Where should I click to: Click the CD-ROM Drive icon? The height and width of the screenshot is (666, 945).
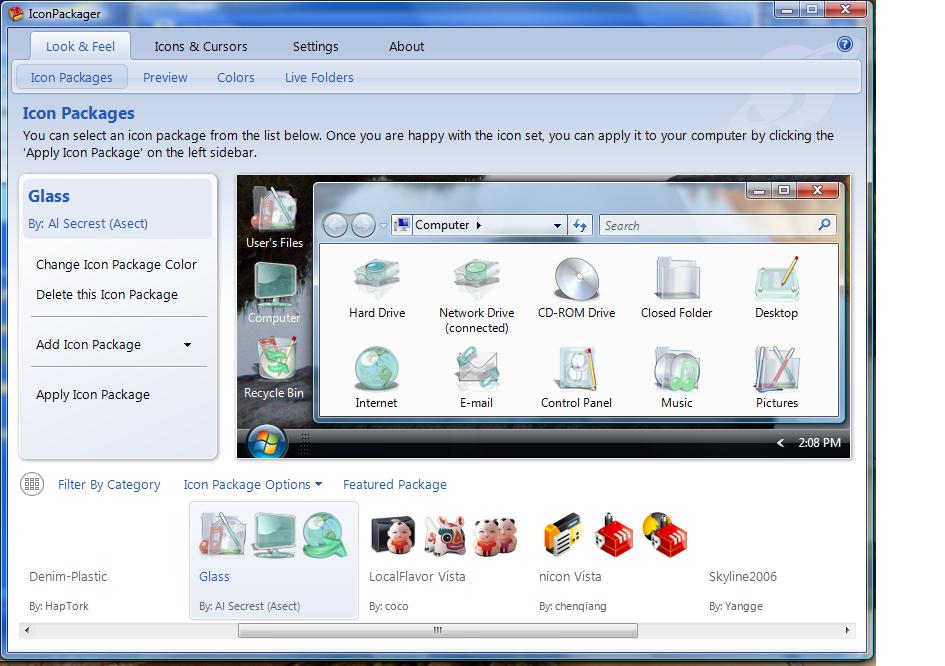[577, 279]
